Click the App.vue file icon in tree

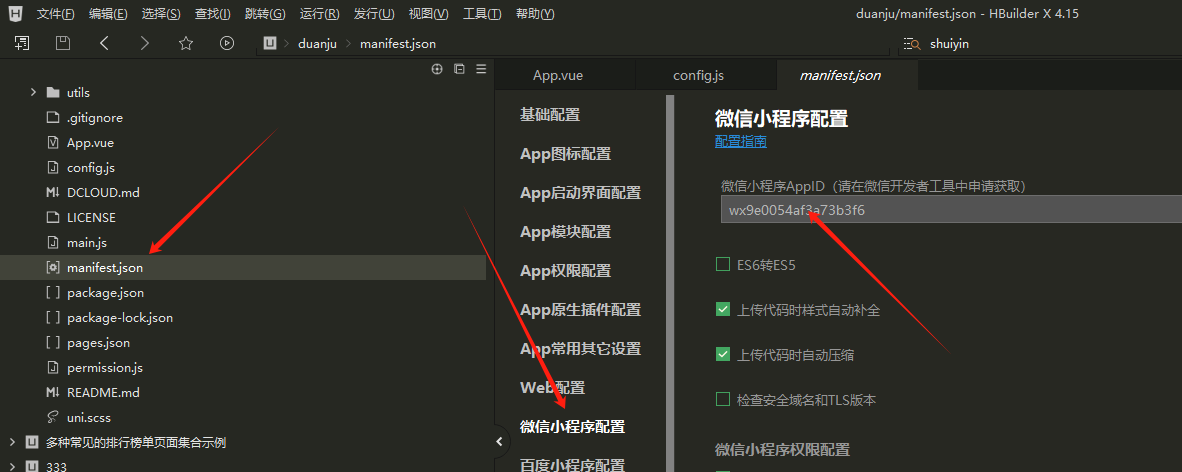pyautogui.click(x=53, y=143)
